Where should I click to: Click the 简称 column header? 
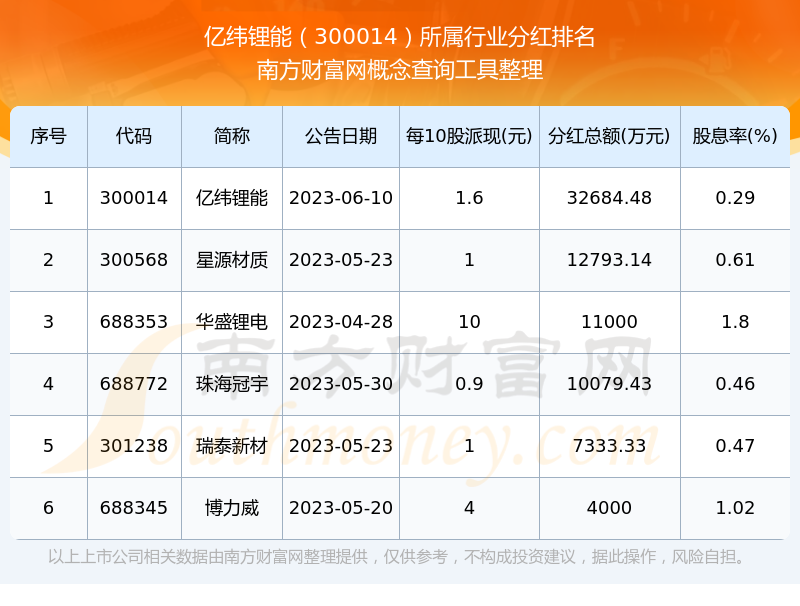(232, 136)
